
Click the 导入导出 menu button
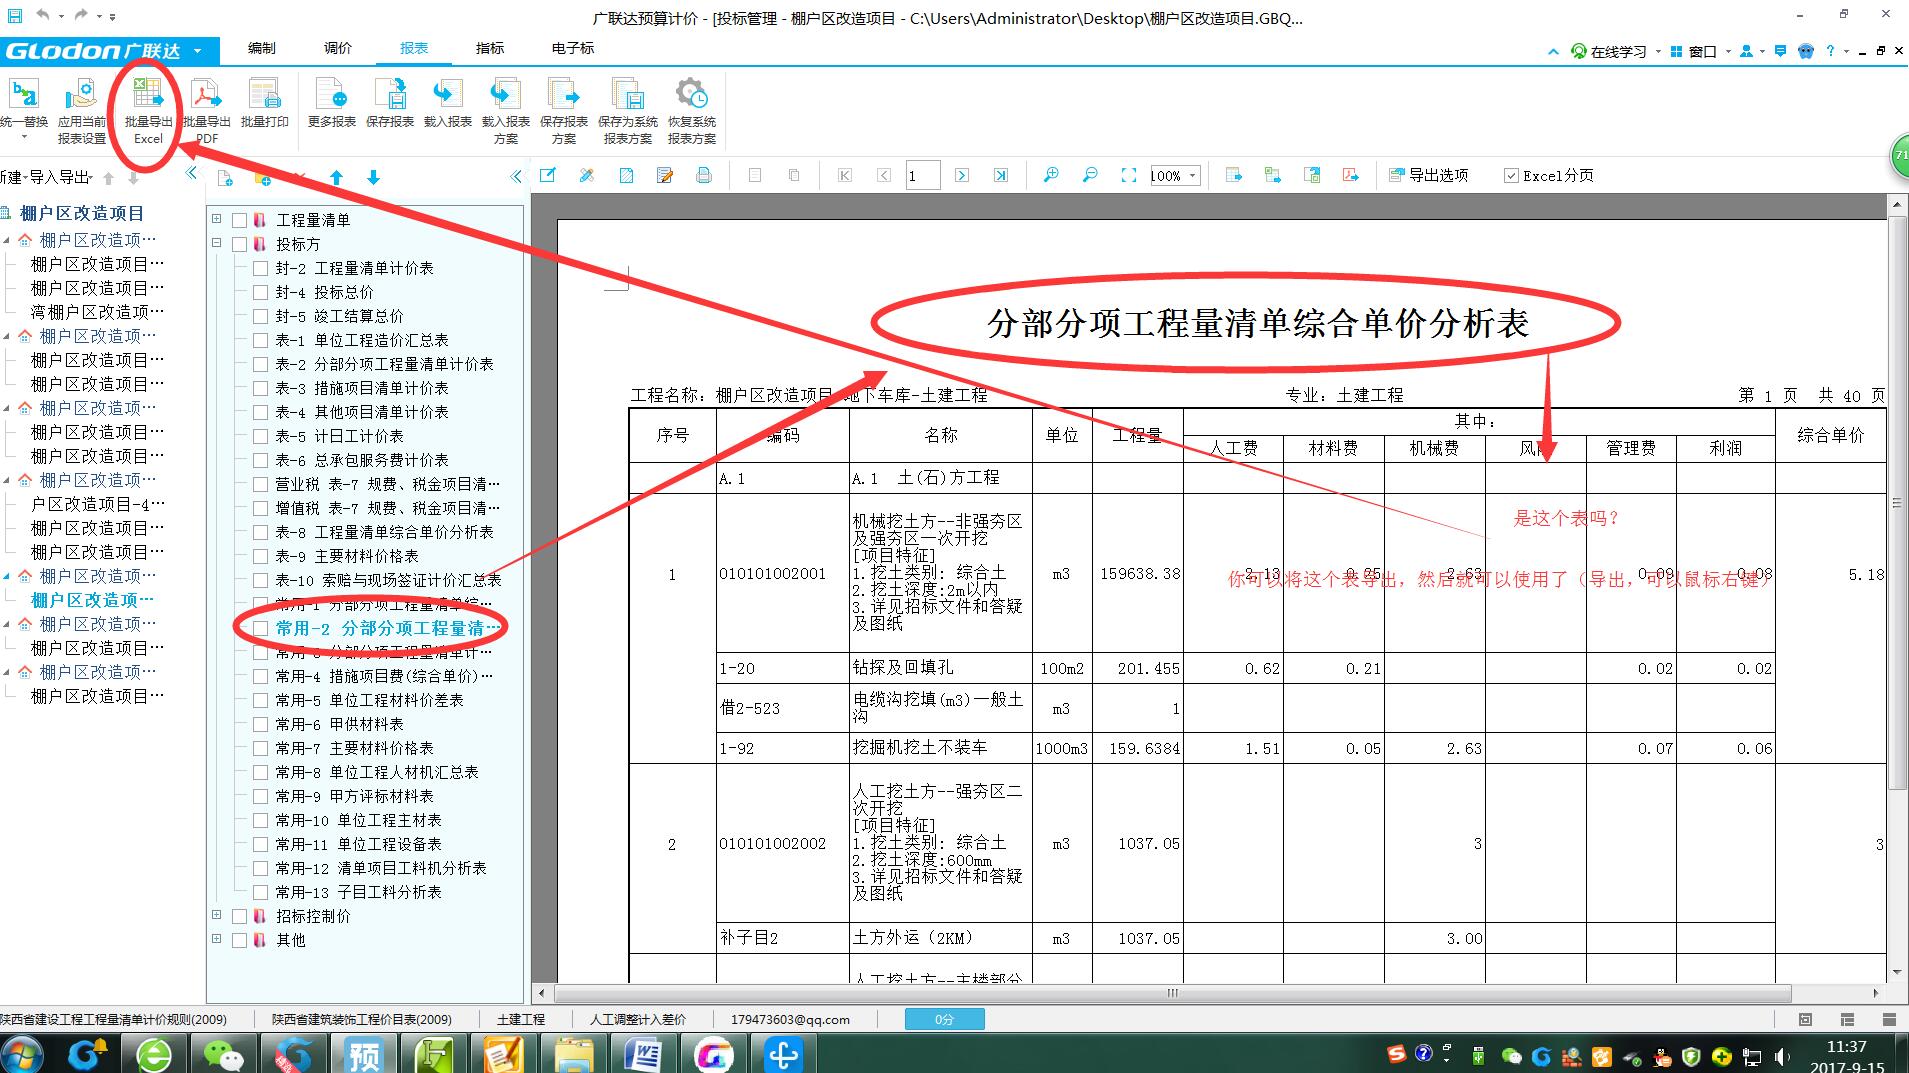60,177
